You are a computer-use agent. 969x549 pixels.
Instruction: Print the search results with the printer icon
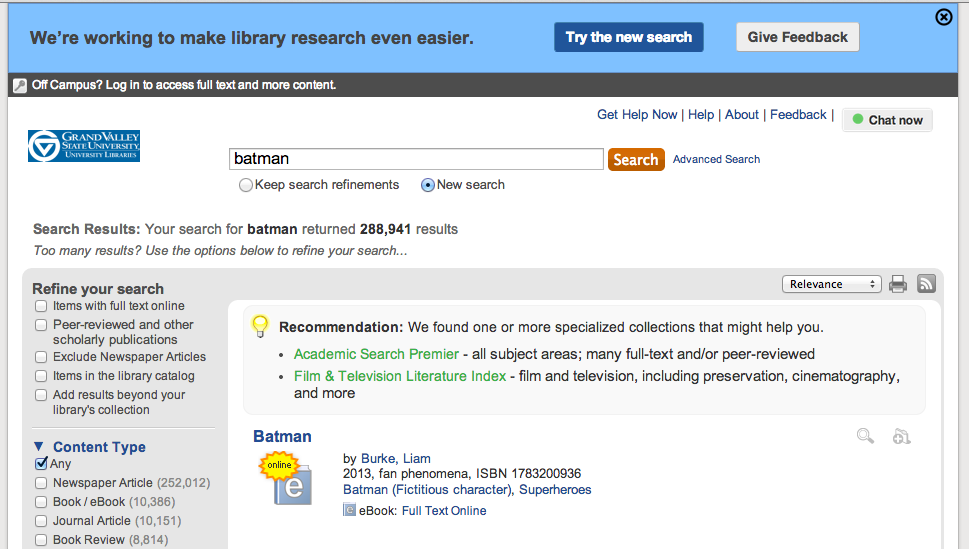[898, 284]
